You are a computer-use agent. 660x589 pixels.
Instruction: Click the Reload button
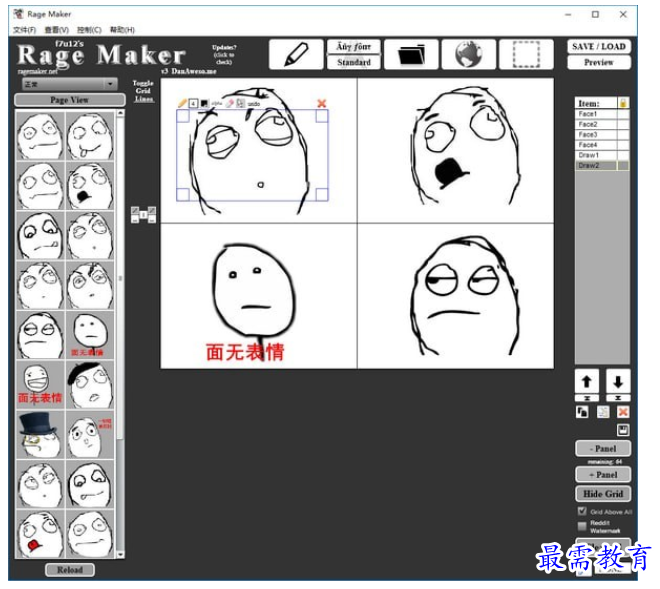(x=70, y=570)
